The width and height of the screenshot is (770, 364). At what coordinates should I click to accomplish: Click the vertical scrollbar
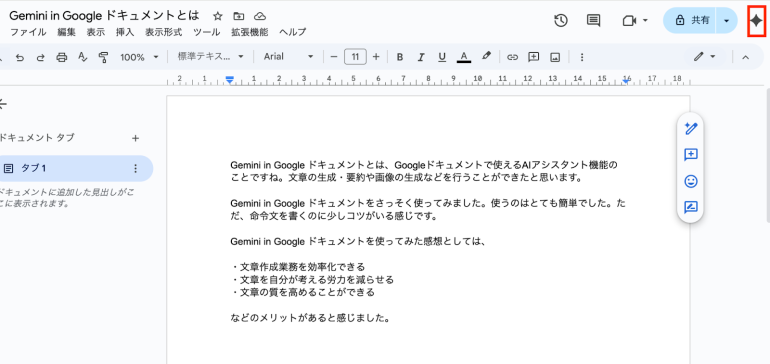click(x=767, y=155)
